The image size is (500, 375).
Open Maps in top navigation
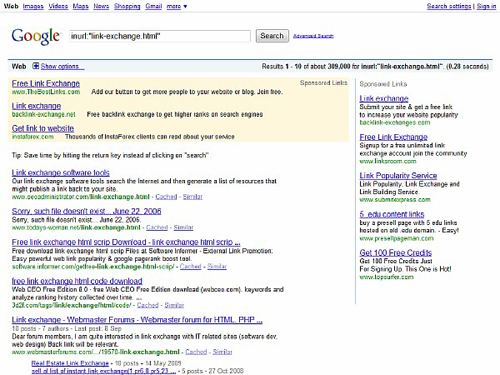[81, 6]
